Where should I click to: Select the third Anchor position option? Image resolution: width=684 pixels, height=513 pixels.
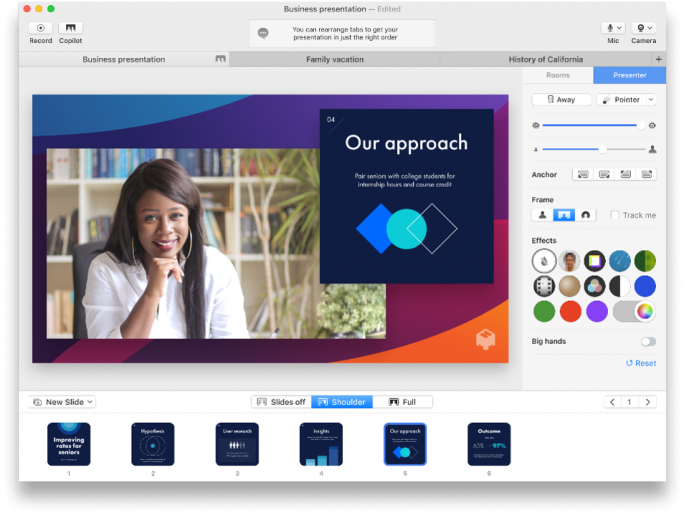(626, 174)
